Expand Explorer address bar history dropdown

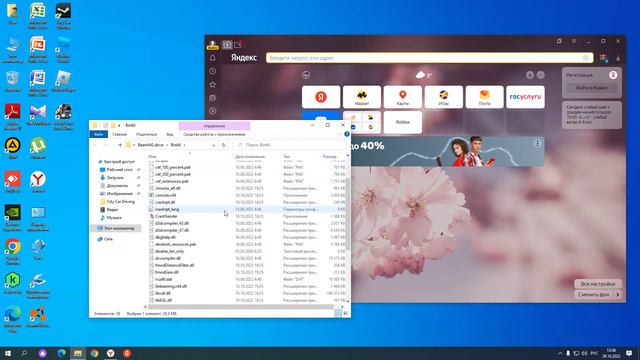click(x=213, y=145)
